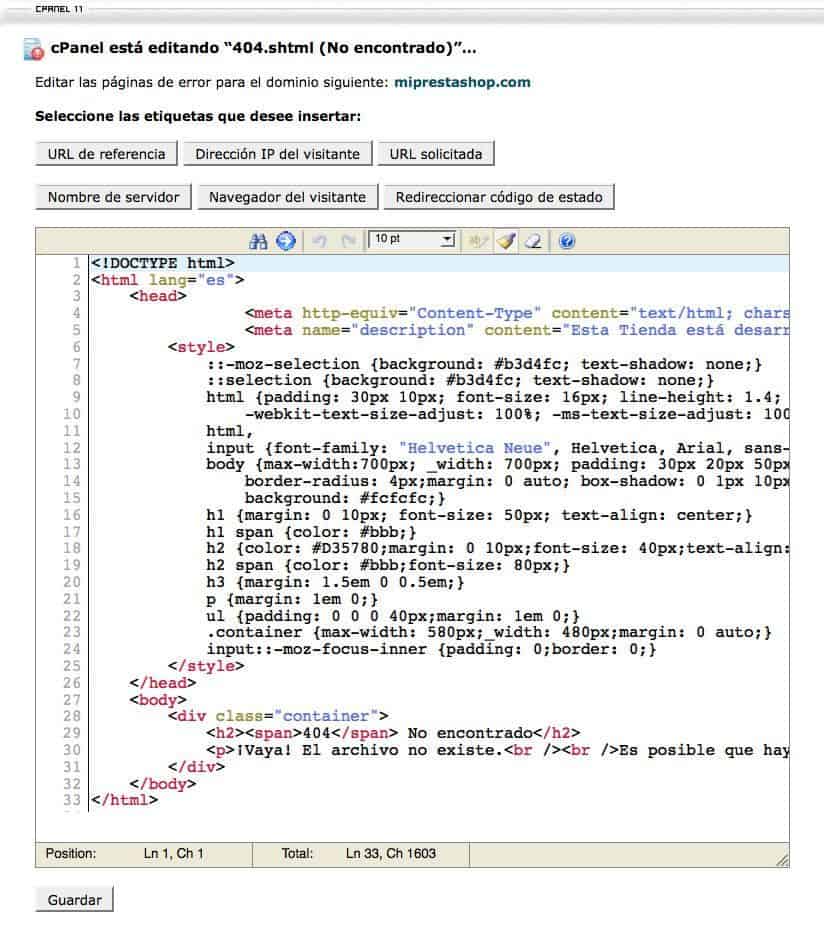Click the undo arrow in editor toolbar

click(320, 241)
